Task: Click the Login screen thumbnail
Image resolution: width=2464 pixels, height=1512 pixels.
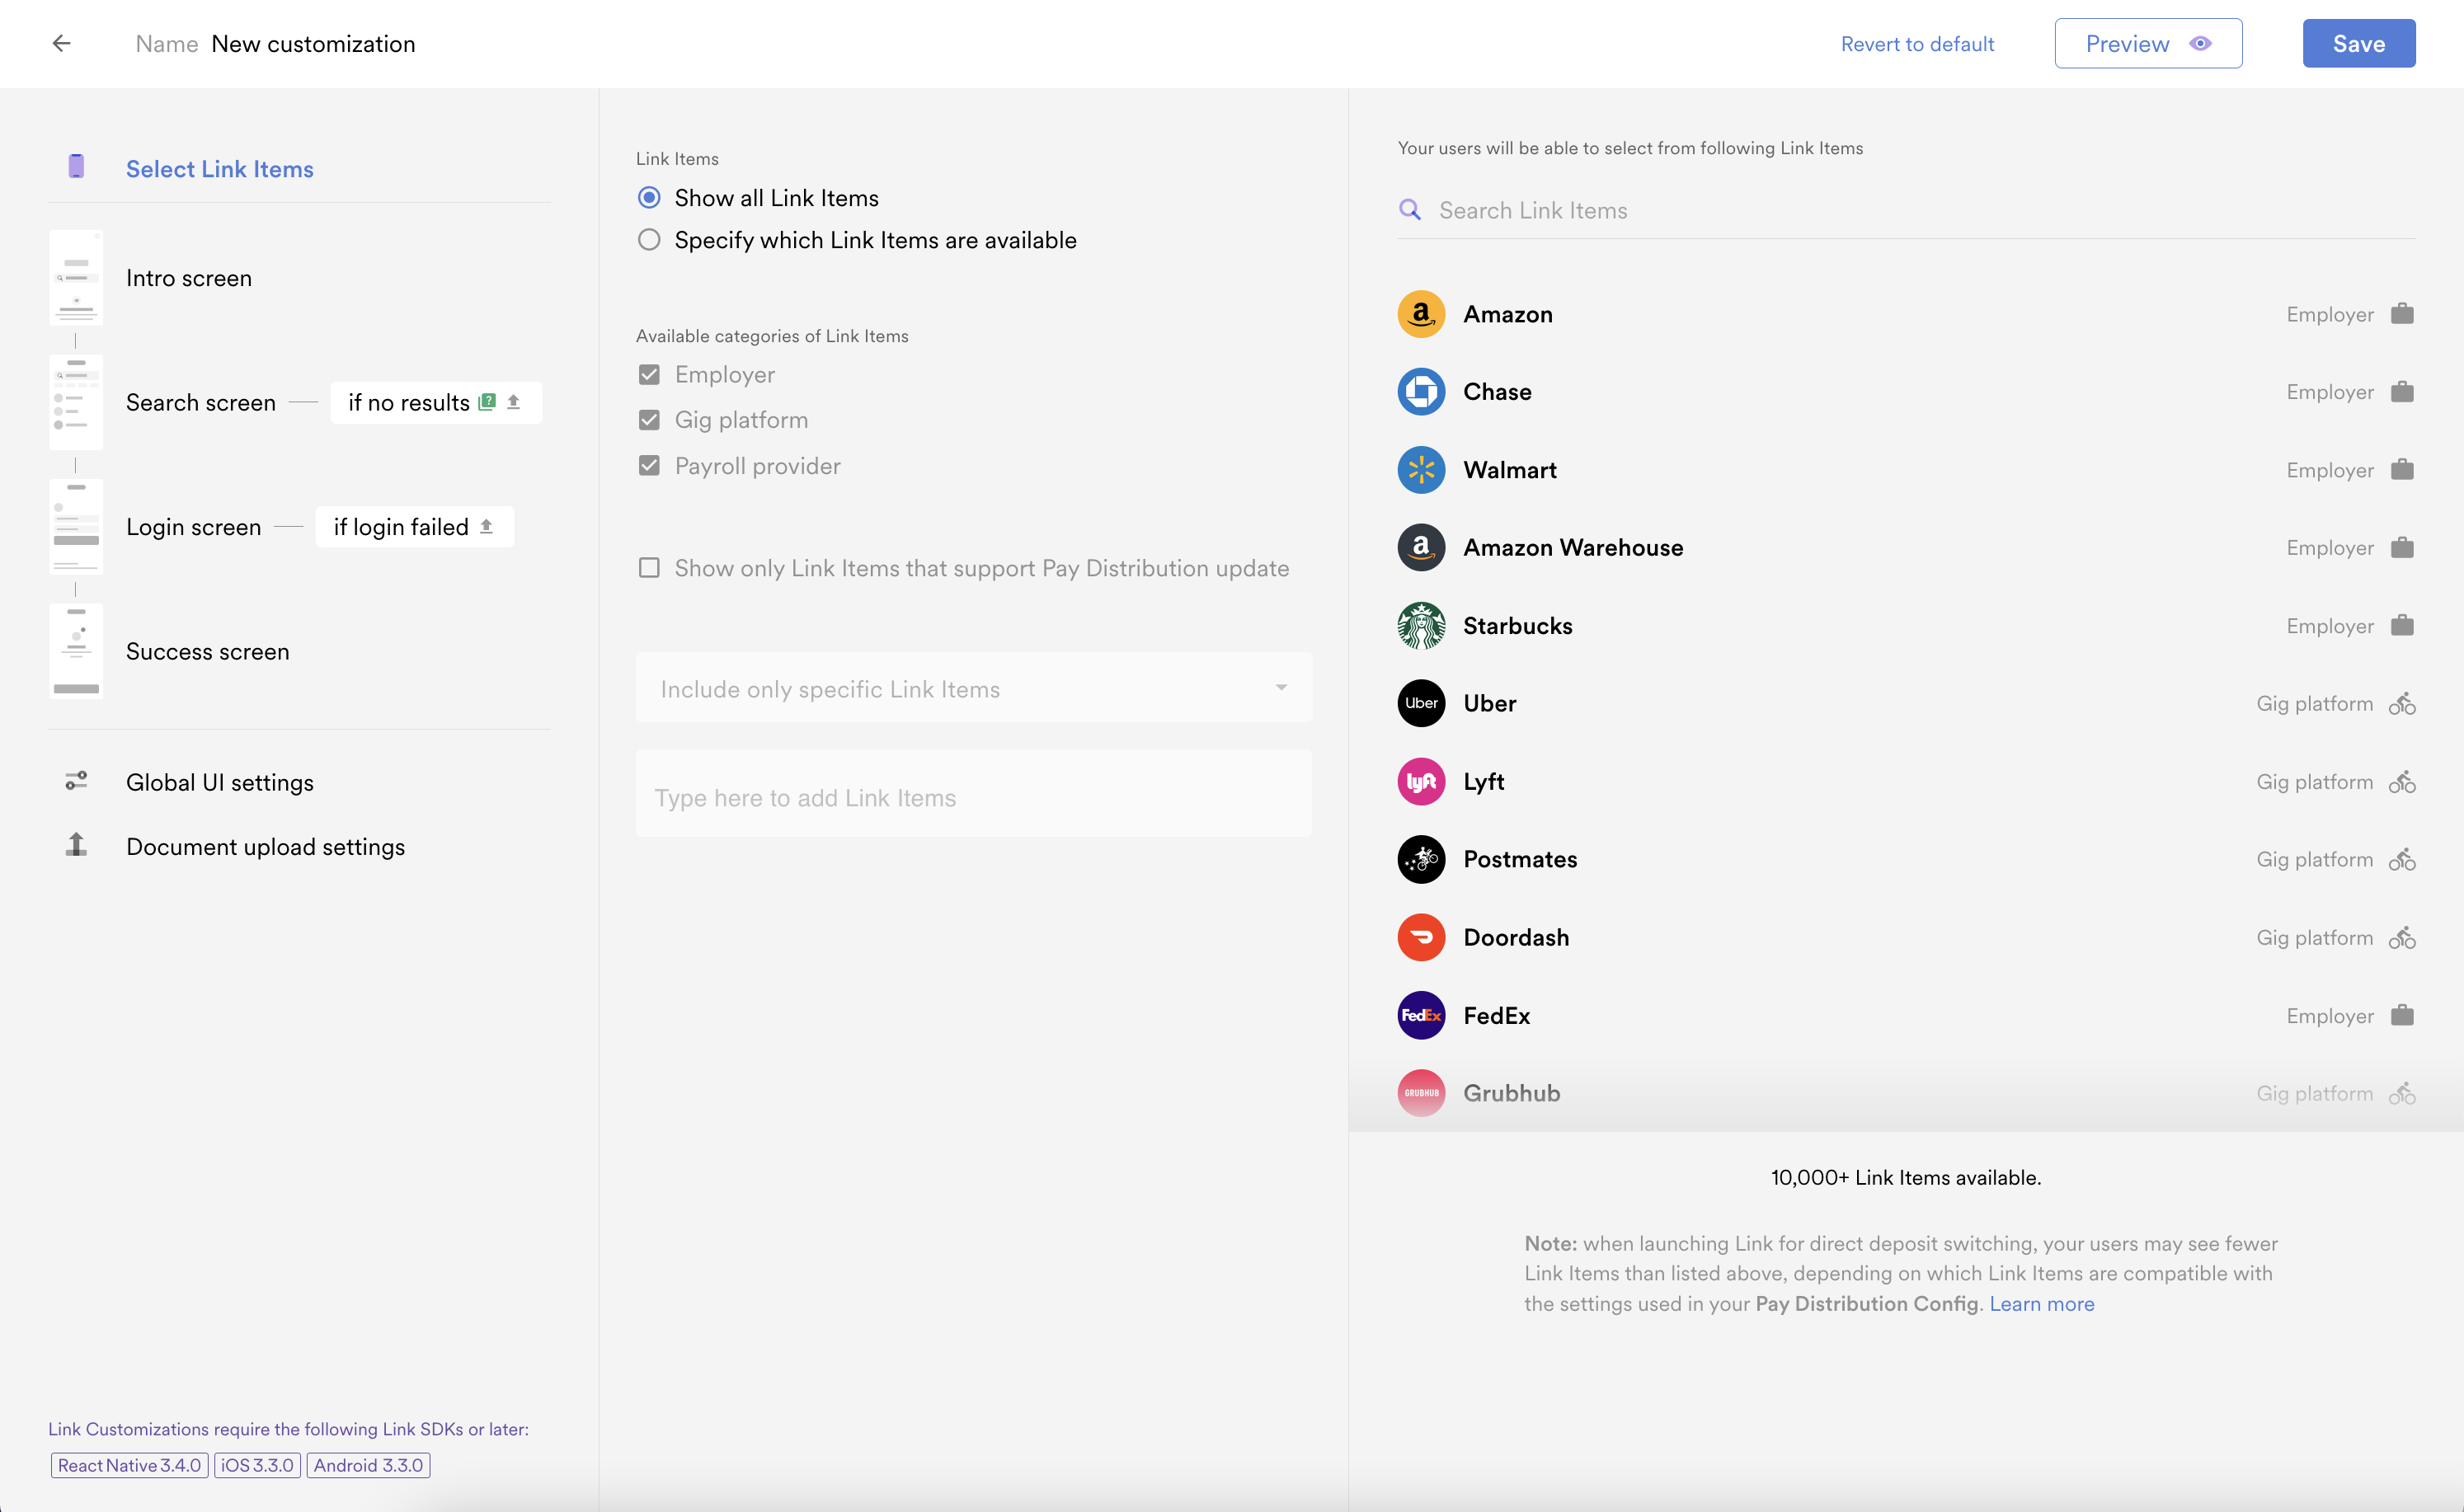Action: coord(76,526)
